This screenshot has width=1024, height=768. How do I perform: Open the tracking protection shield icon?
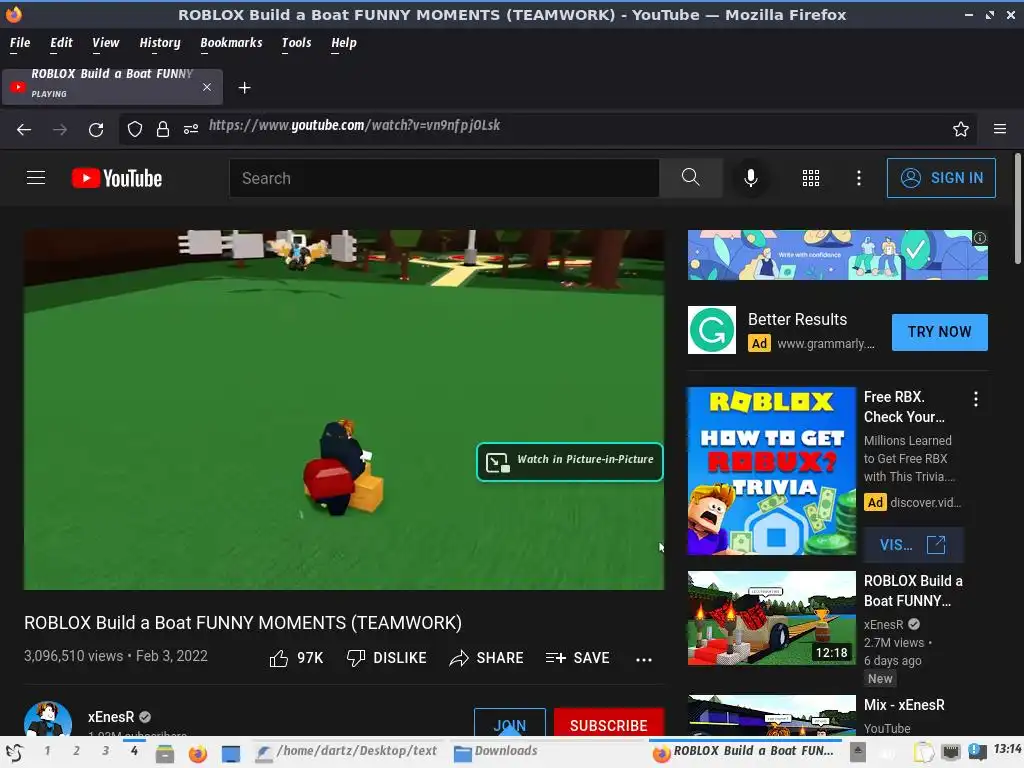(x=135, y=129)
